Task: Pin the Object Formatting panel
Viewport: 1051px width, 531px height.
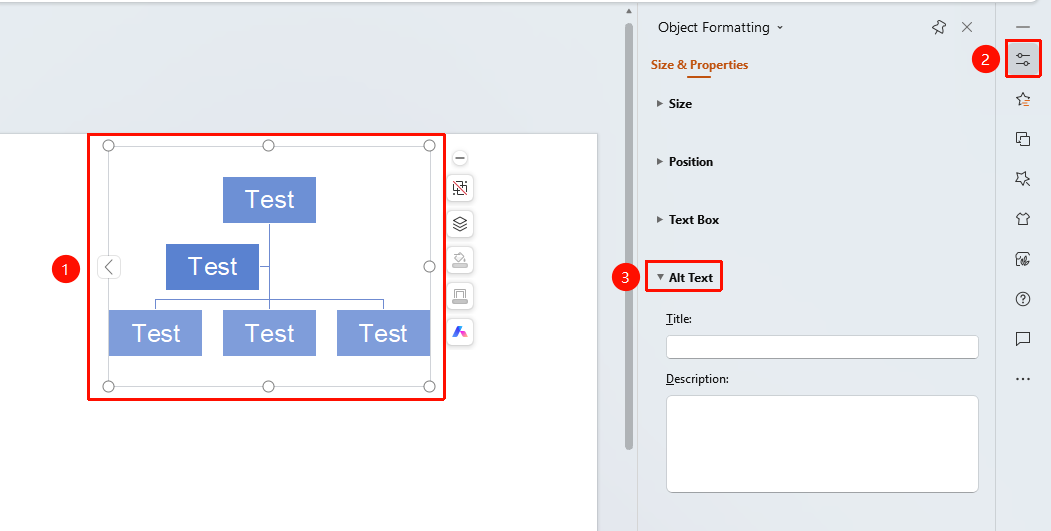Action: [x=939, y=27]
